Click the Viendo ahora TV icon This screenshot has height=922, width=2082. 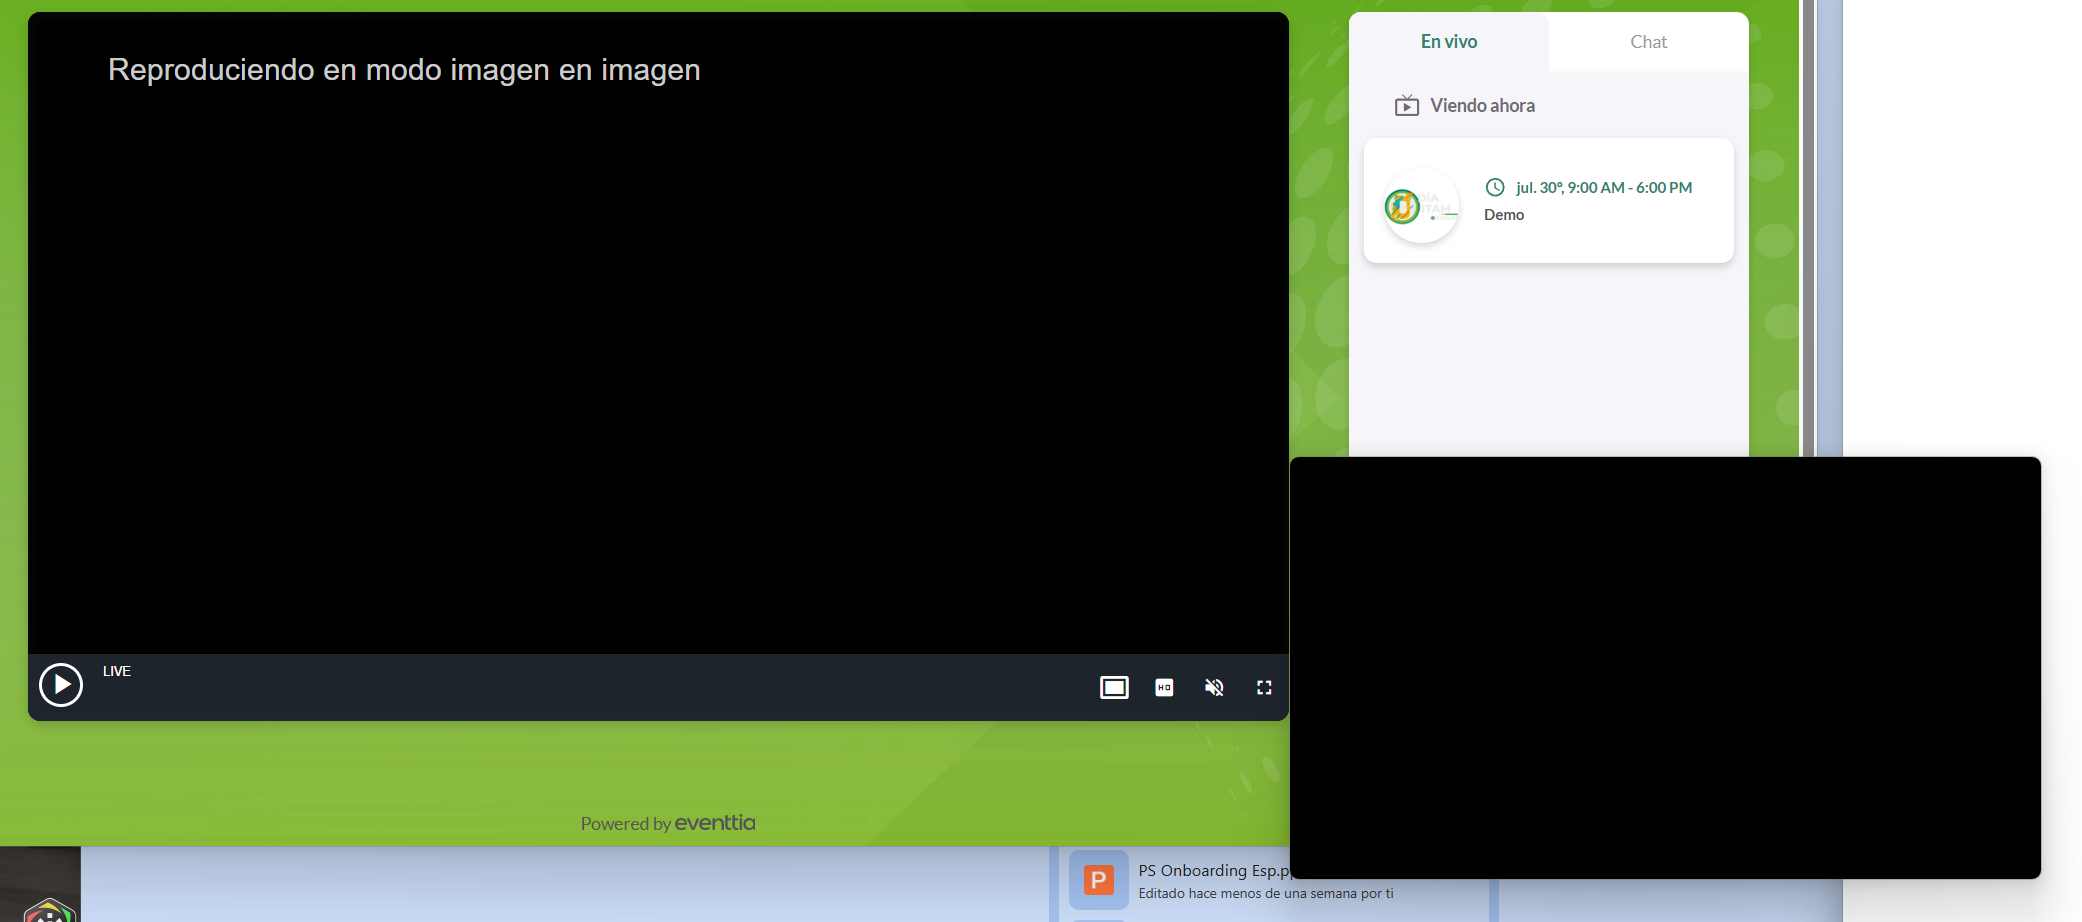pos(1406,106)
